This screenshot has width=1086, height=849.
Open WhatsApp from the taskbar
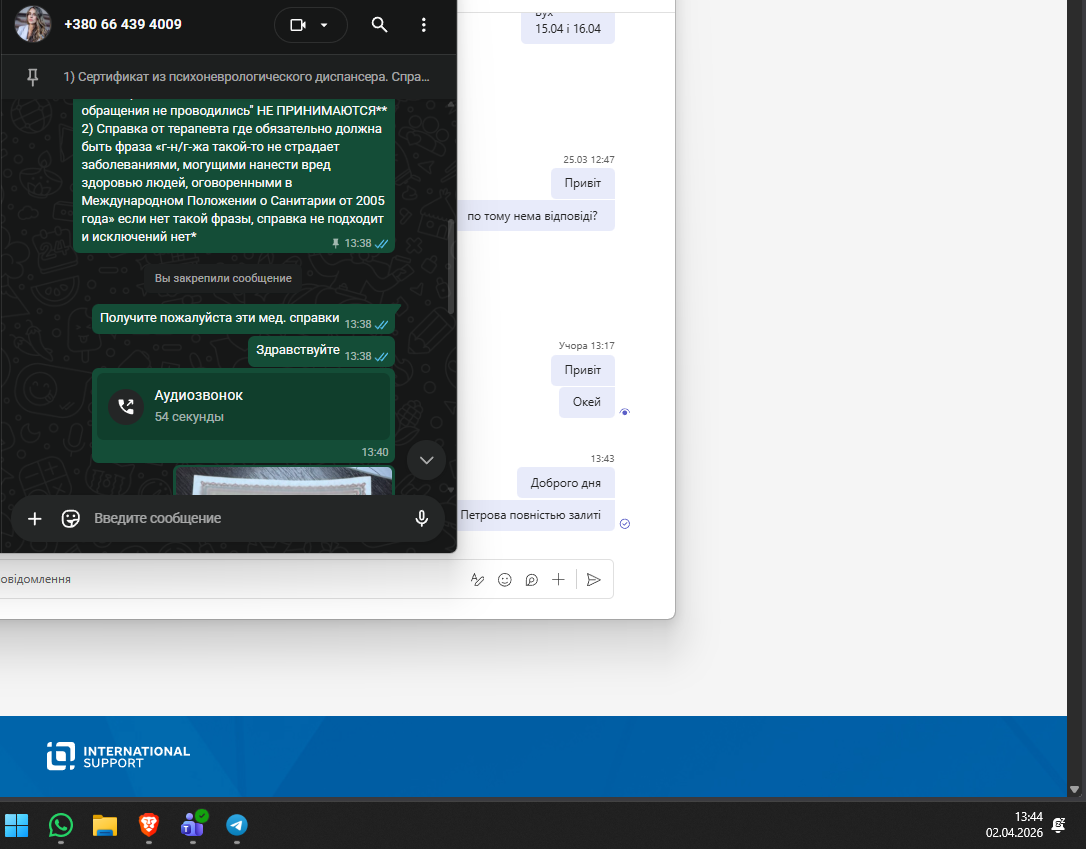[x=61, y=825]
